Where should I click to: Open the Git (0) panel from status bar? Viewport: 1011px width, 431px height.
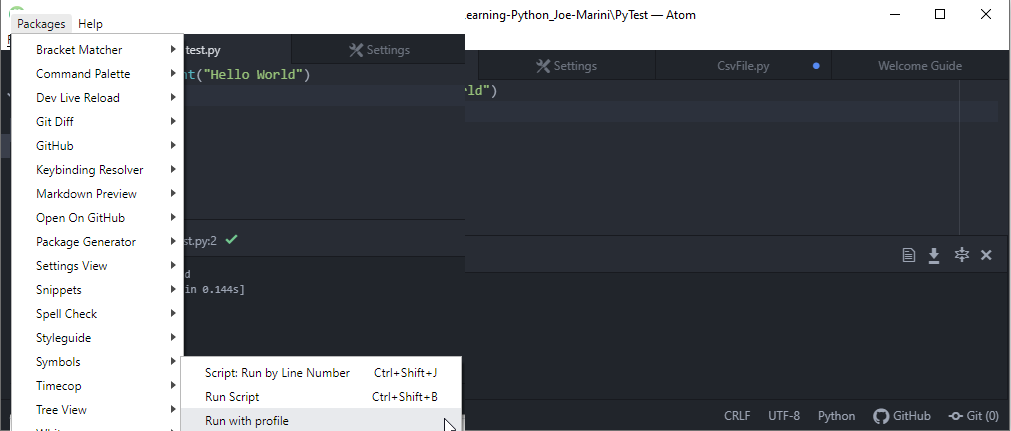click(x=974, y=416)
